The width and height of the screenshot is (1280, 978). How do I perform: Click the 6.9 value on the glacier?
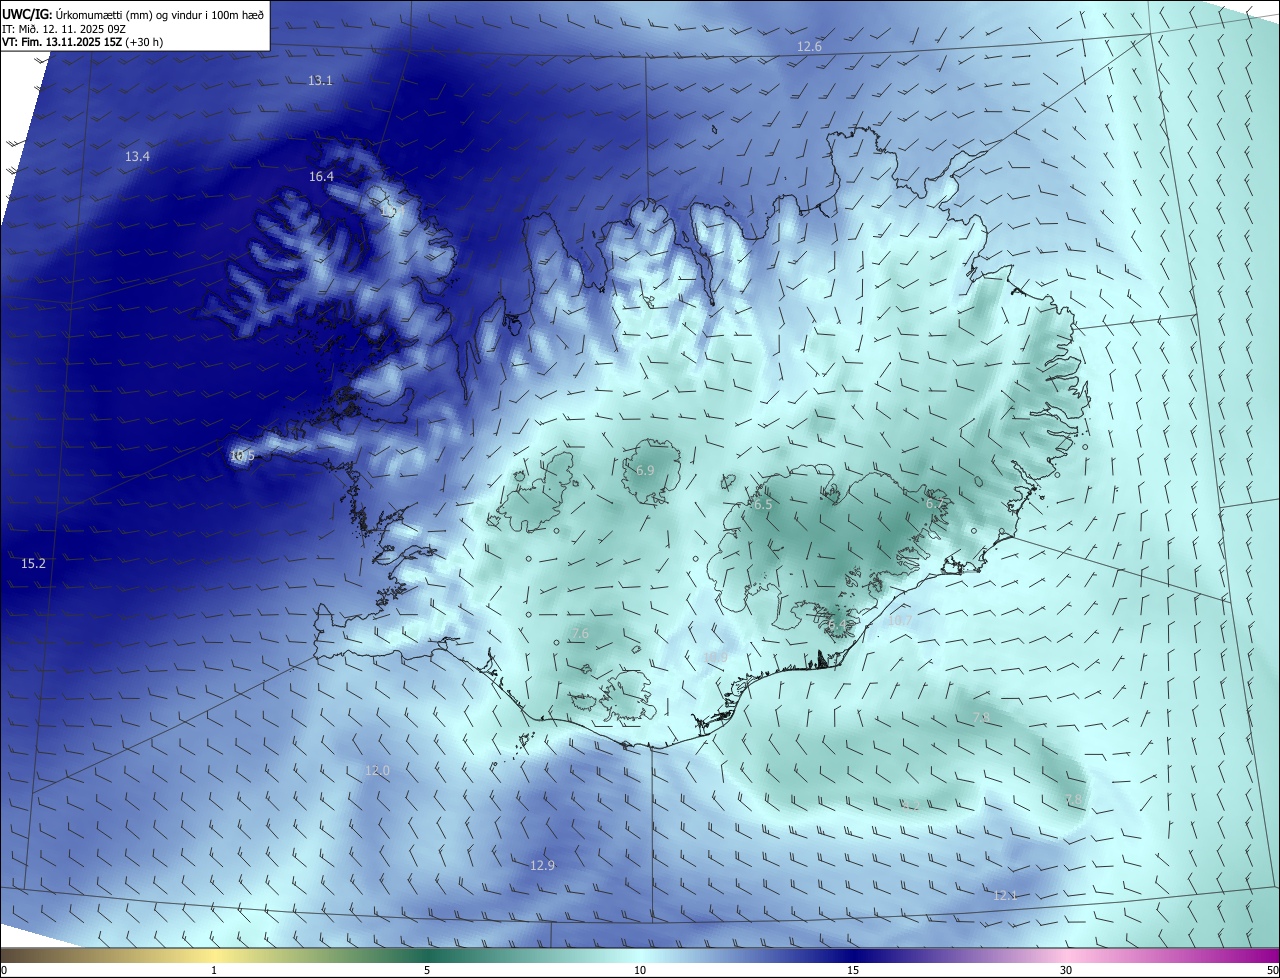[x=645, y=470]
